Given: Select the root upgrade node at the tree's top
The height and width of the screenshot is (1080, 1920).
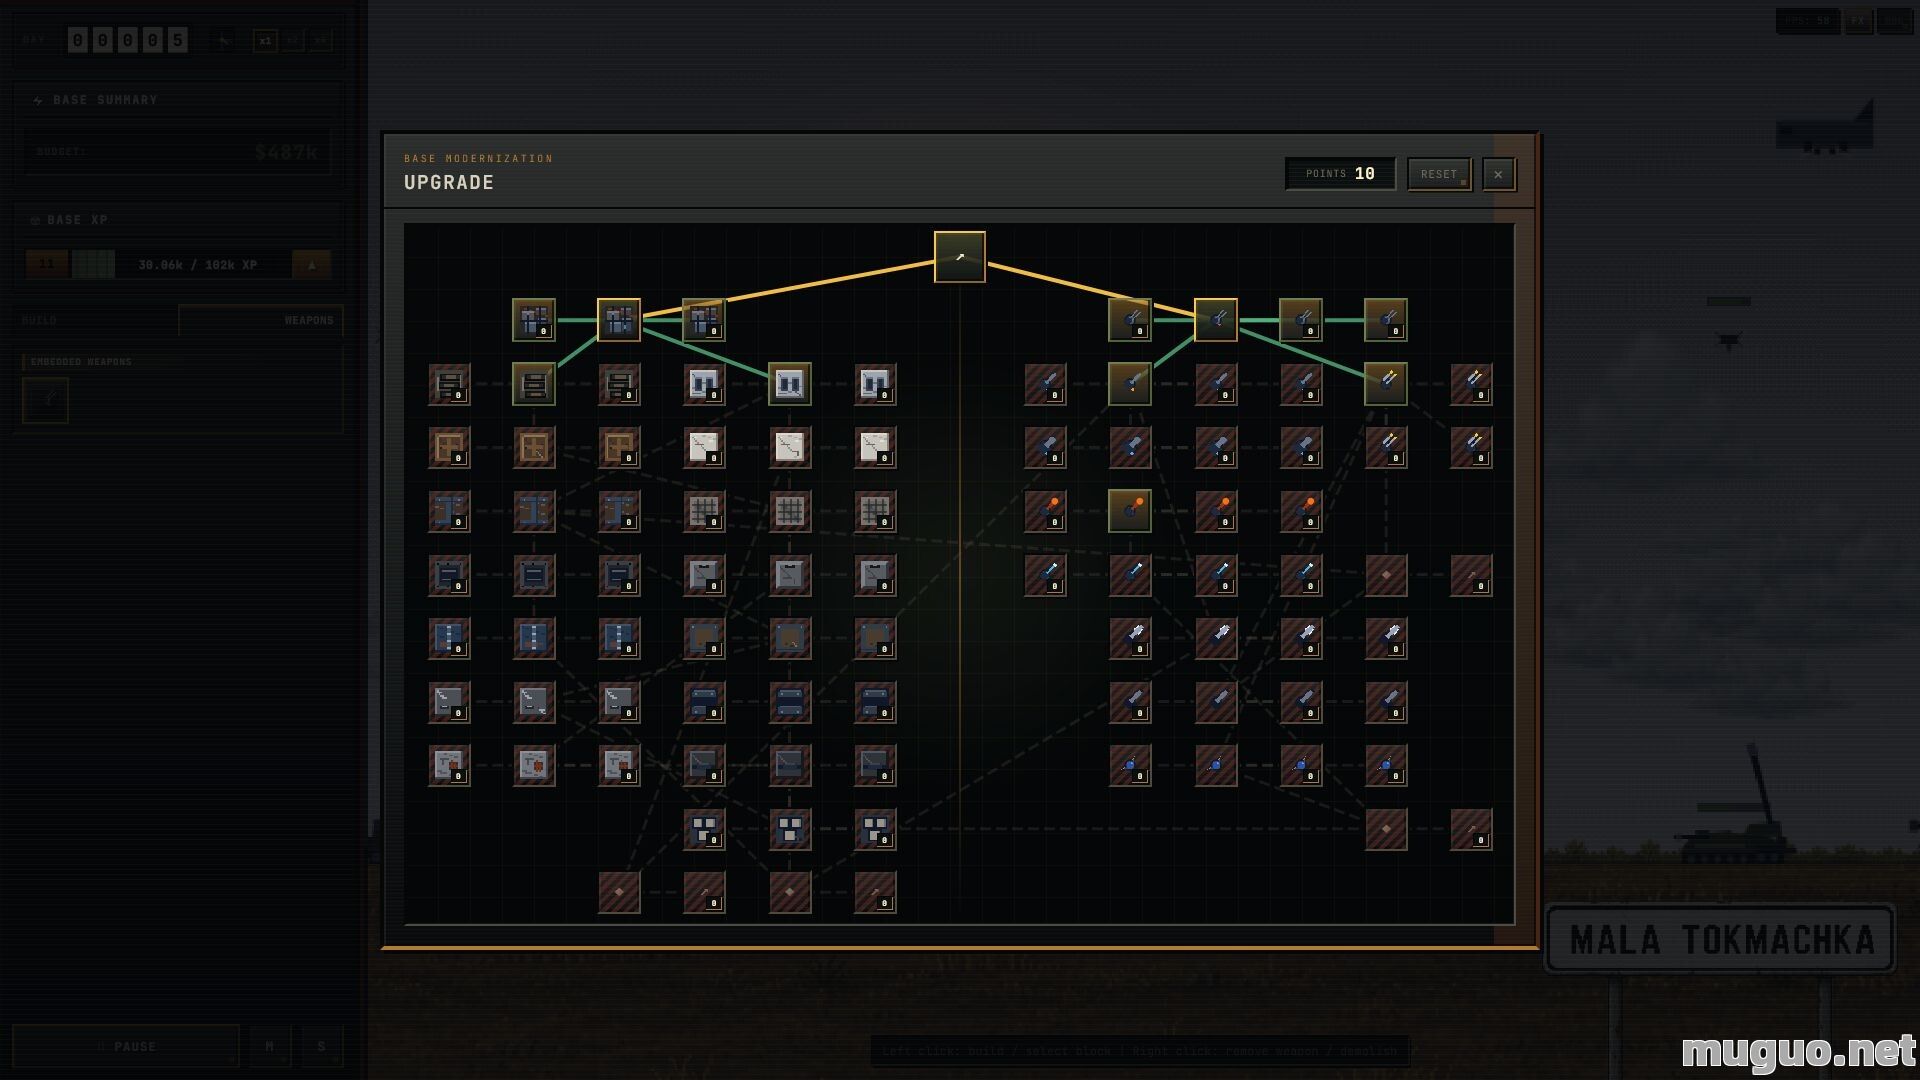Looking at the screenshot, I should tap(959, 257).
